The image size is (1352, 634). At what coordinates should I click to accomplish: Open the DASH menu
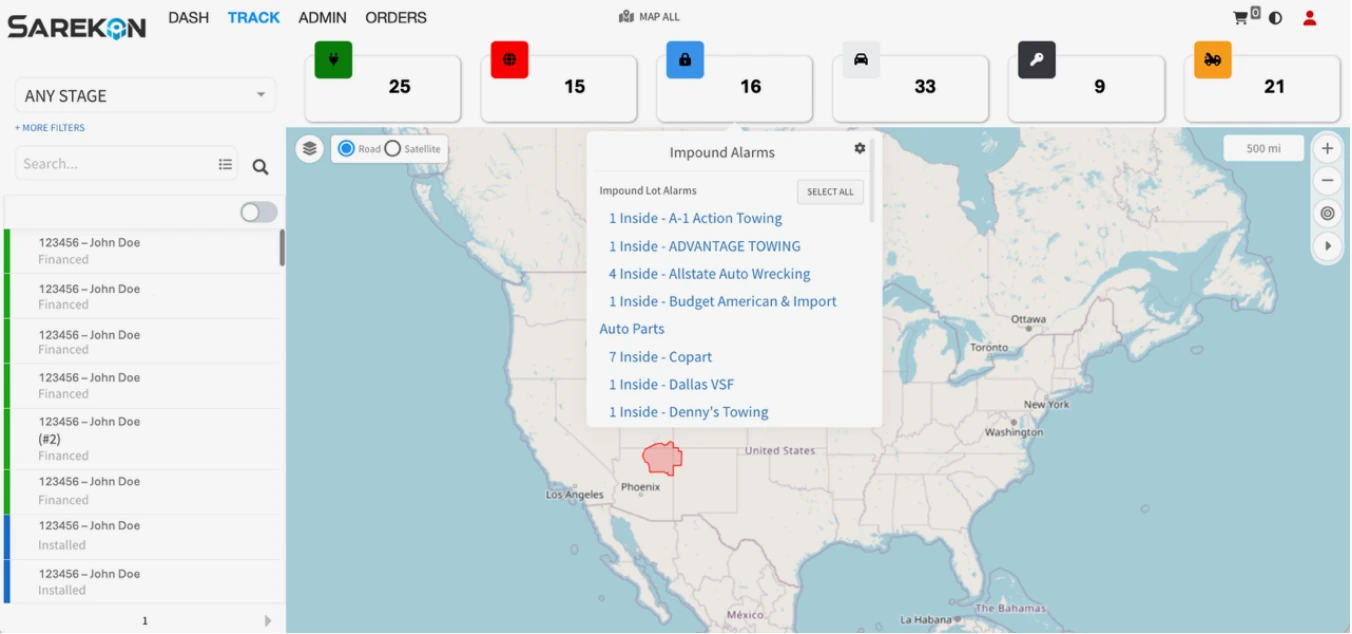[188, 17]
